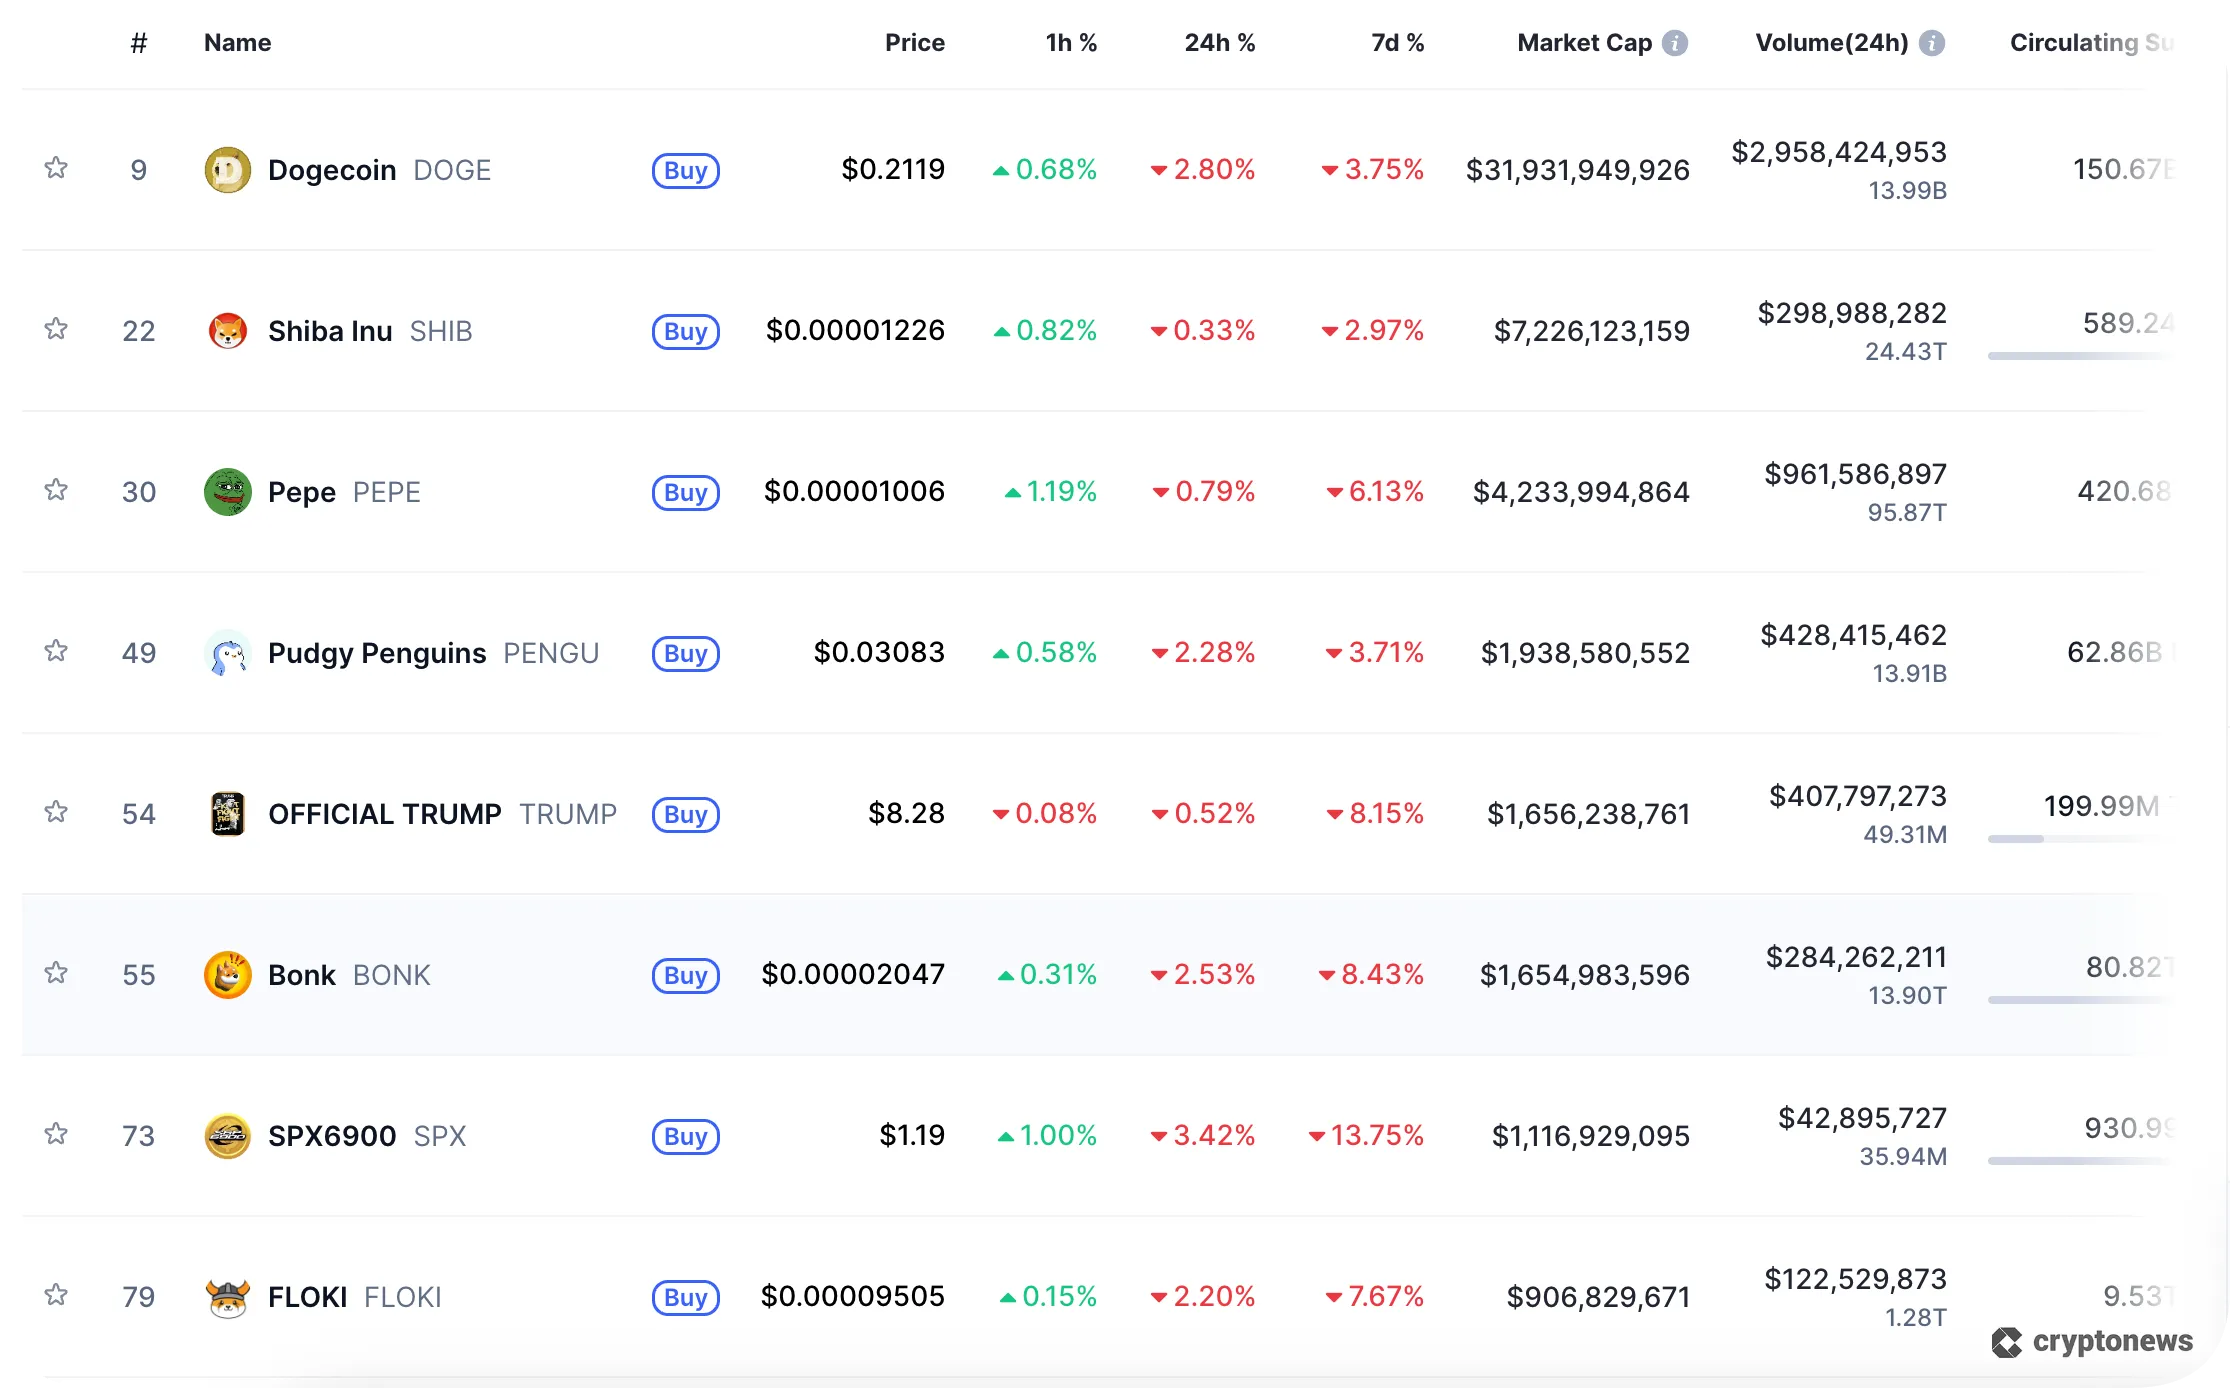Viewport: 2230px width, 1388px height.
Task: Click the Pudgy Penguins coin logo
Action: point(228,652)
